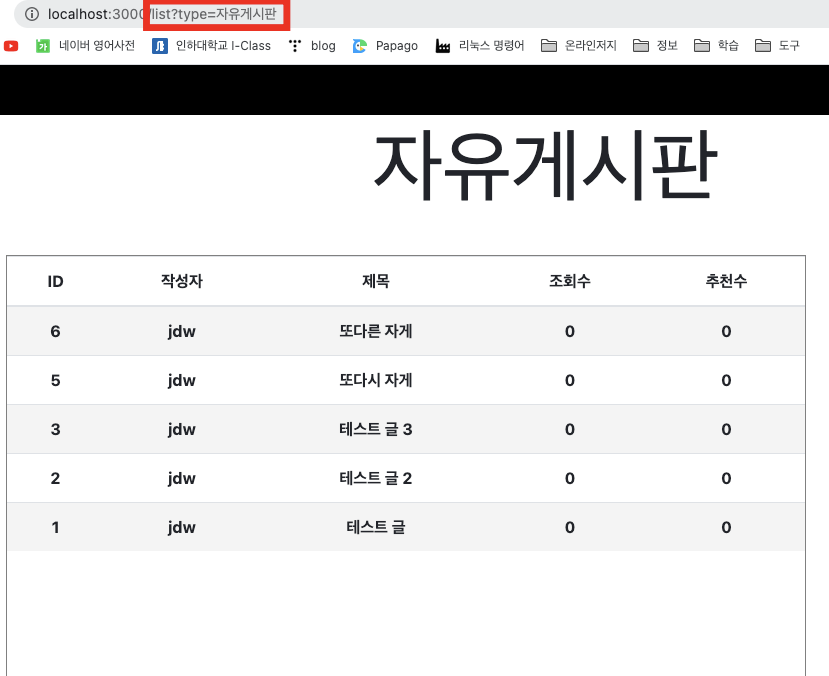Click author jdw in 테스트 글 2 row
The height and width of the screenshot is (676, 829).
182,478
